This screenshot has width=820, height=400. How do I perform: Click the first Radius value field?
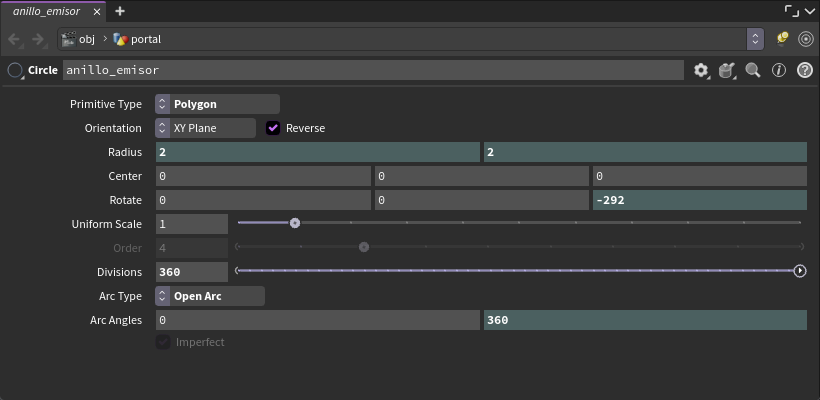coord(317,152)
